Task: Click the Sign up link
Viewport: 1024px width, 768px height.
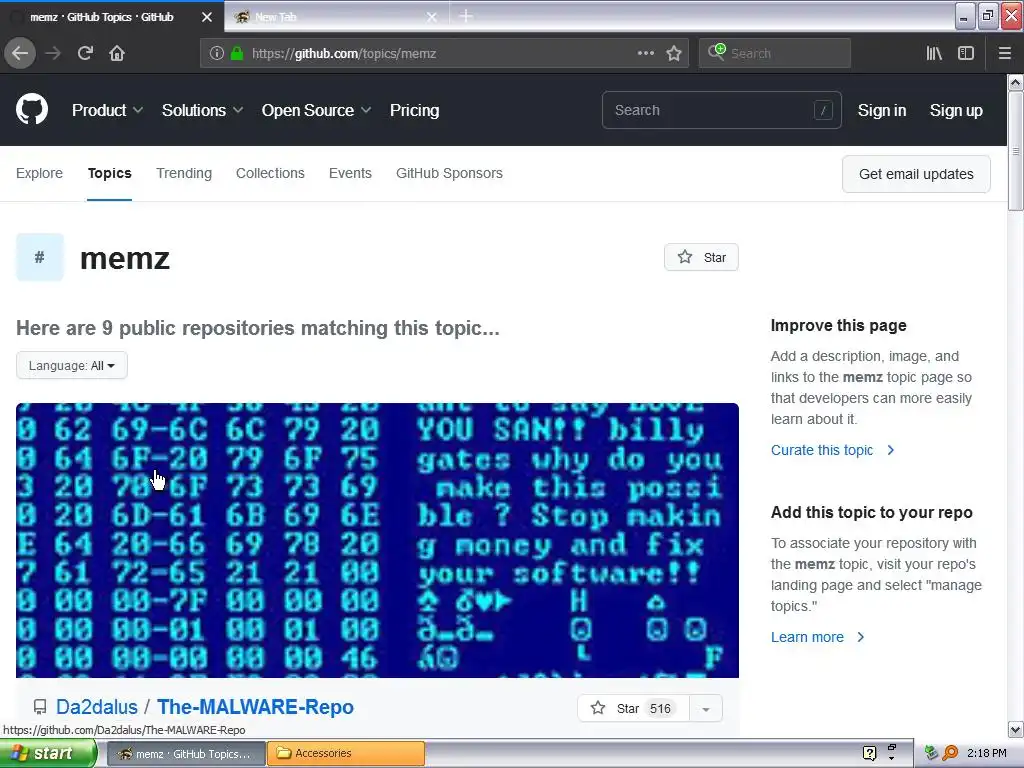Action: (956, 110)
